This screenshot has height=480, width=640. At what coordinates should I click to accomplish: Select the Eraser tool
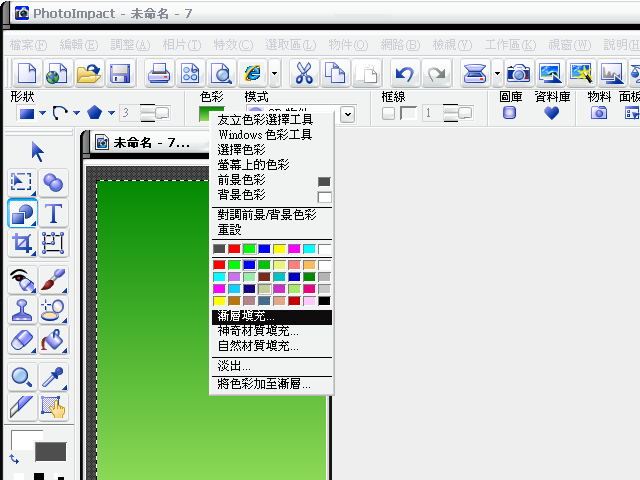[x=22, y=340]
